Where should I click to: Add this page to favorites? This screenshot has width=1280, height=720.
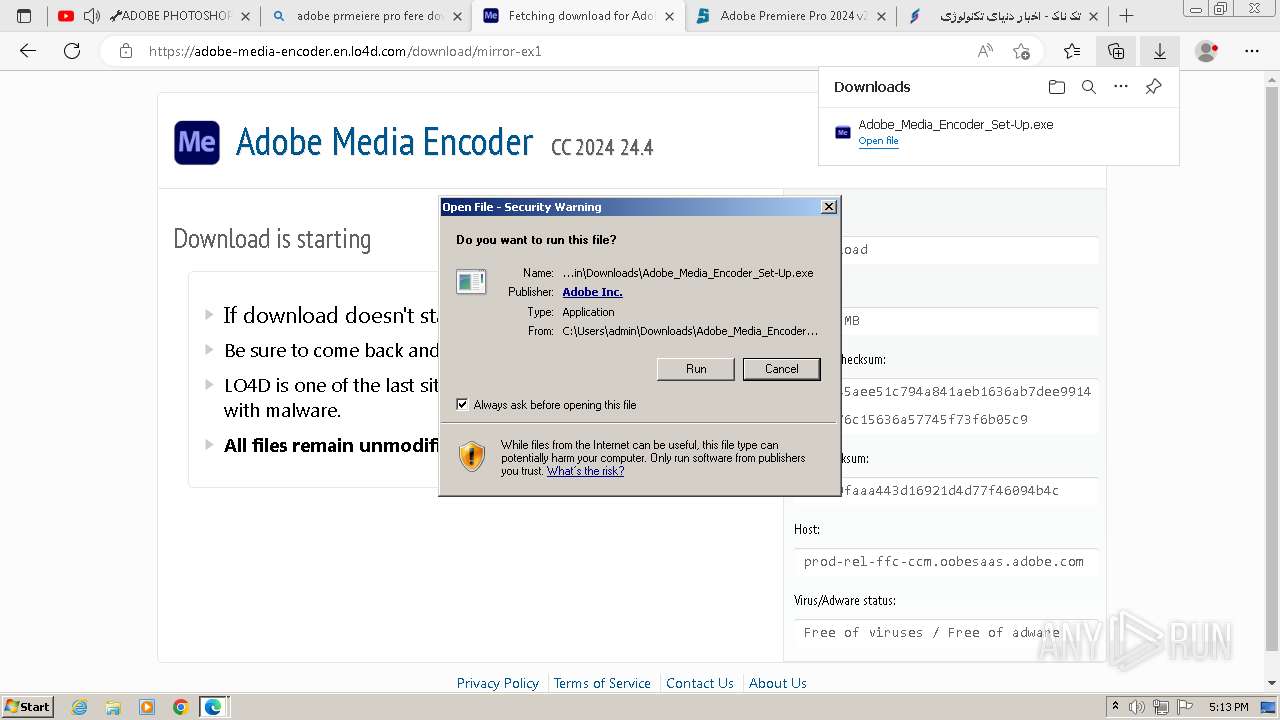point(1021,51)
